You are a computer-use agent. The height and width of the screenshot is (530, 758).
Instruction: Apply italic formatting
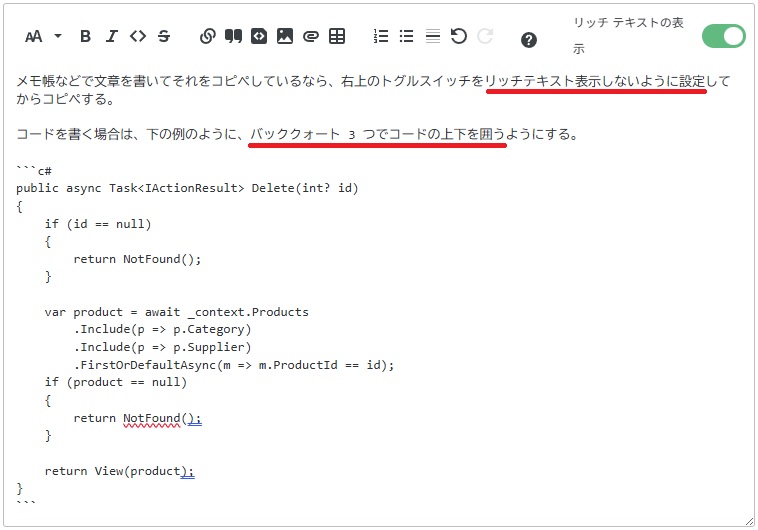pyautogui.click(x=112, y=36)
